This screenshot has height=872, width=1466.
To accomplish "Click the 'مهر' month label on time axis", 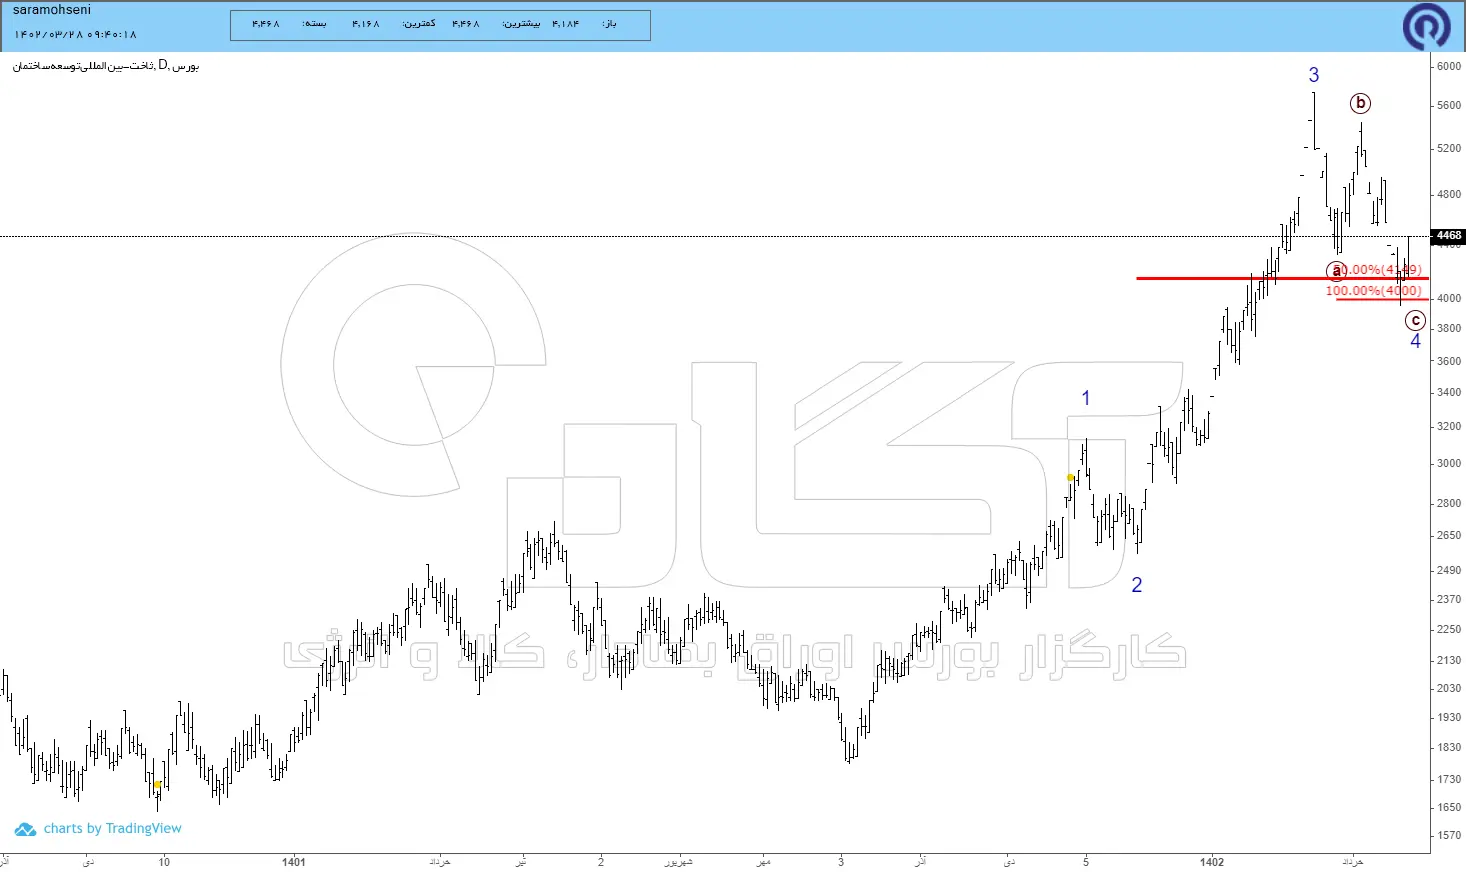I will 763,862.
